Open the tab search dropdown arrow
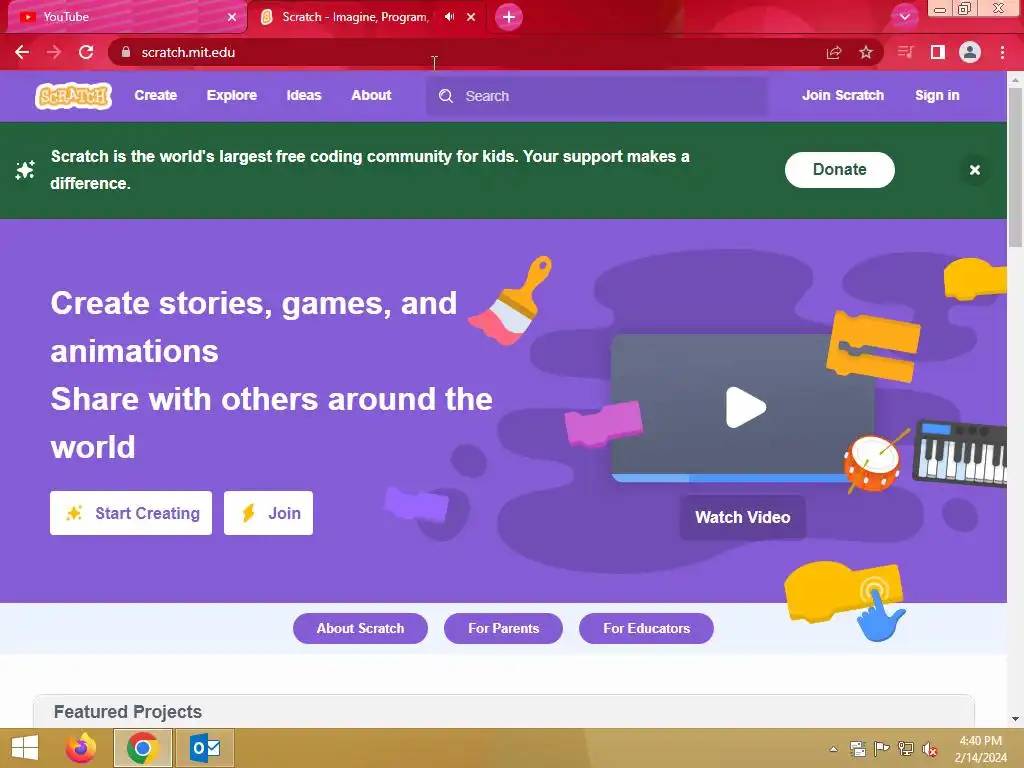 click(904, 17)
